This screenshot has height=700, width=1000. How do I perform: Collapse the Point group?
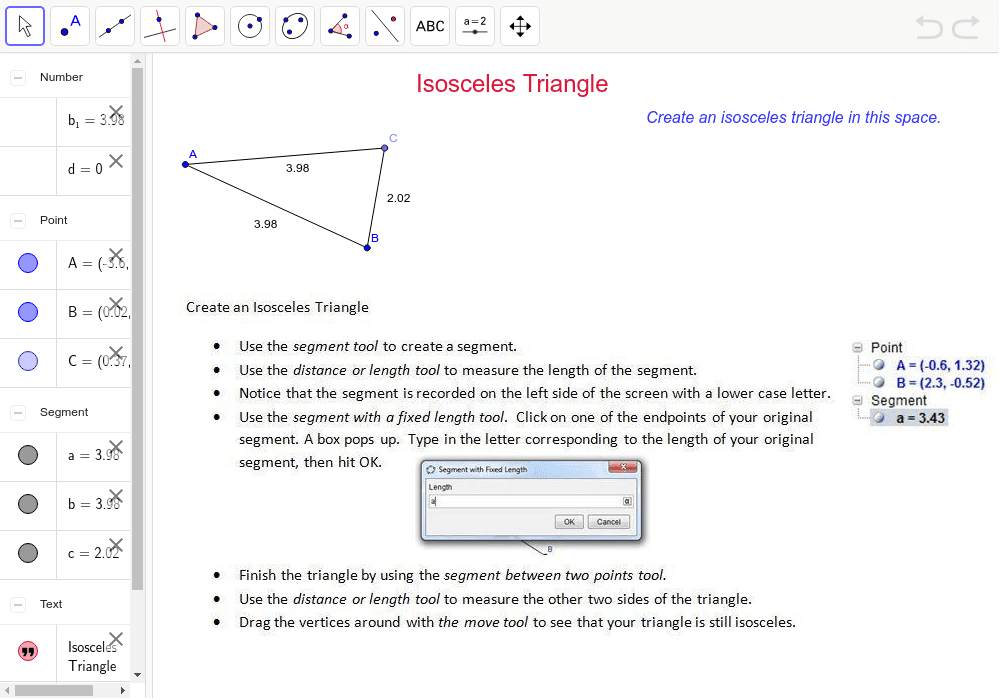pyautogui.click(x=18, y=221)
